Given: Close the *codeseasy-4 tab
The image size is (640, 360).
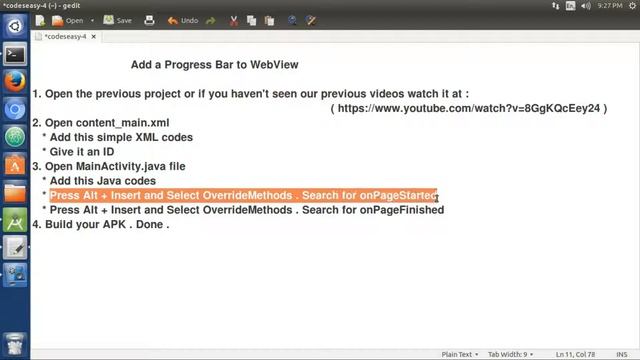Looking at the screenshot, I should click(93, 36).
